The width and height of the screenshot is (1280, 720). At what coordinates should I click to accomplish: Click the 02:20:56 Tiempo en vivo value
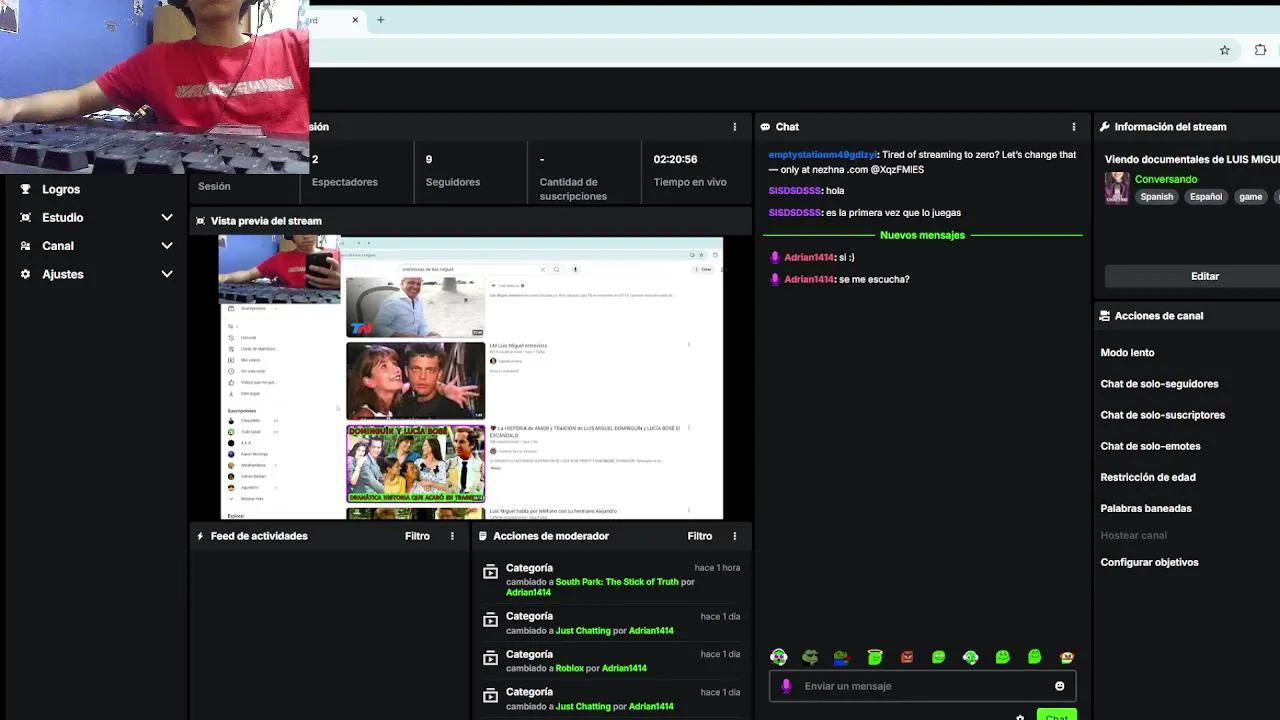coord(675,159)
